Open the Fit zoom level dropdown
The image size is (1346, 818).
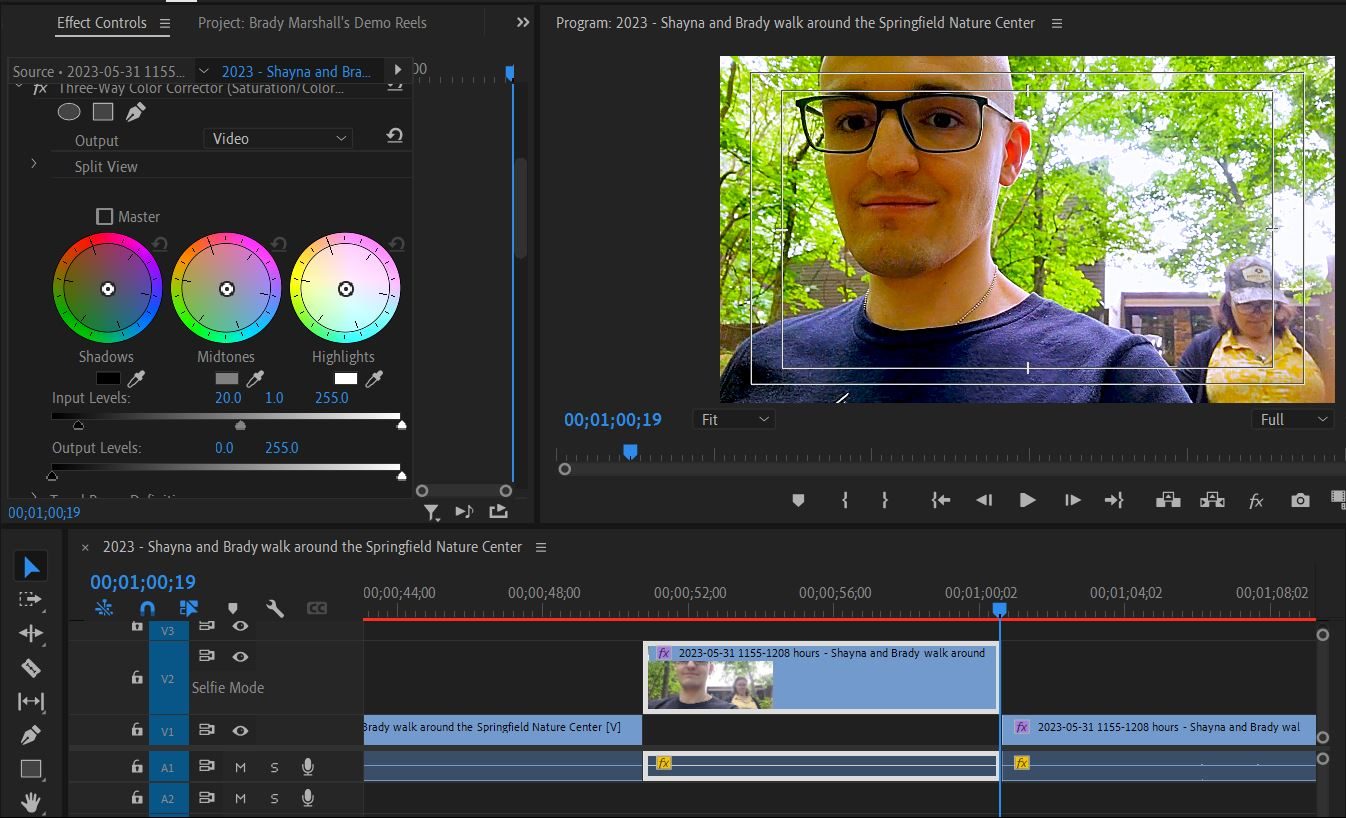[735, 420]
